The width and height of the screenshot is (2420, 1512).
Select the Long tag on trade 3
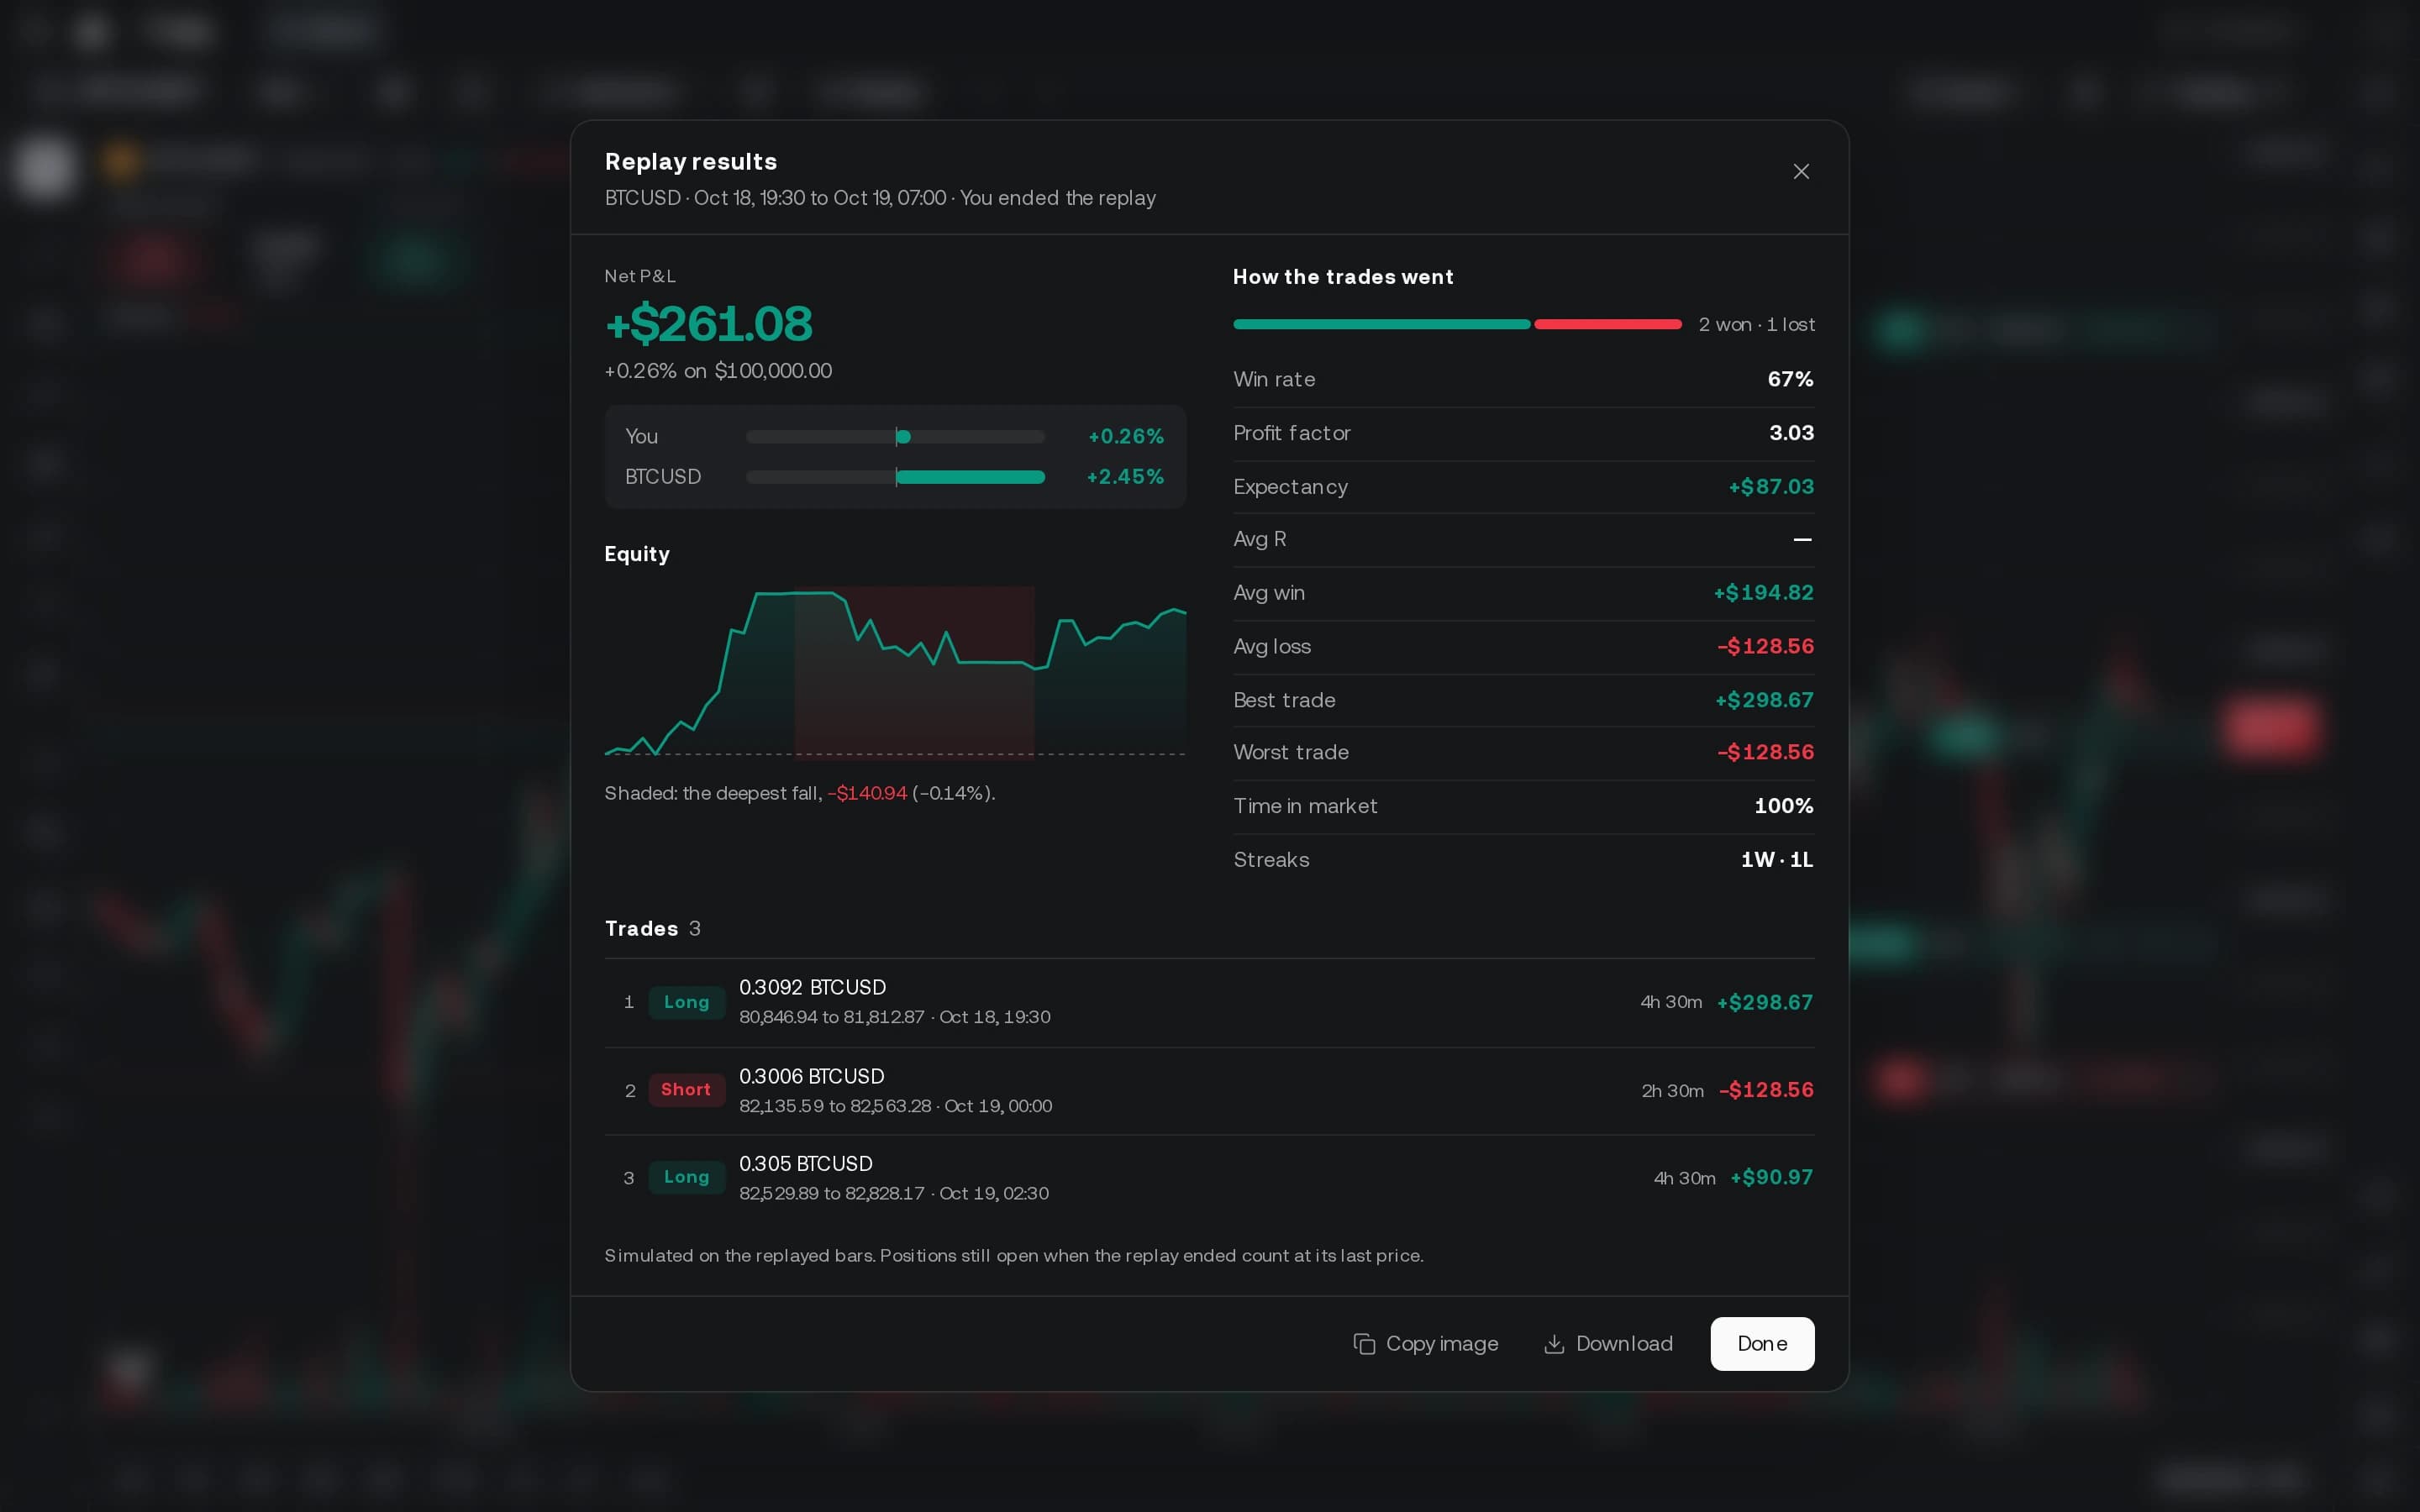[686, 1177]
